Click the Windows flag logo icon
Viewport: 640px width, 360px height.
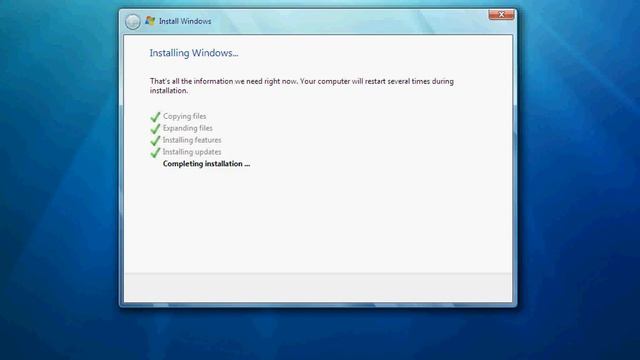pyautogui.click(x=150, y=21)
